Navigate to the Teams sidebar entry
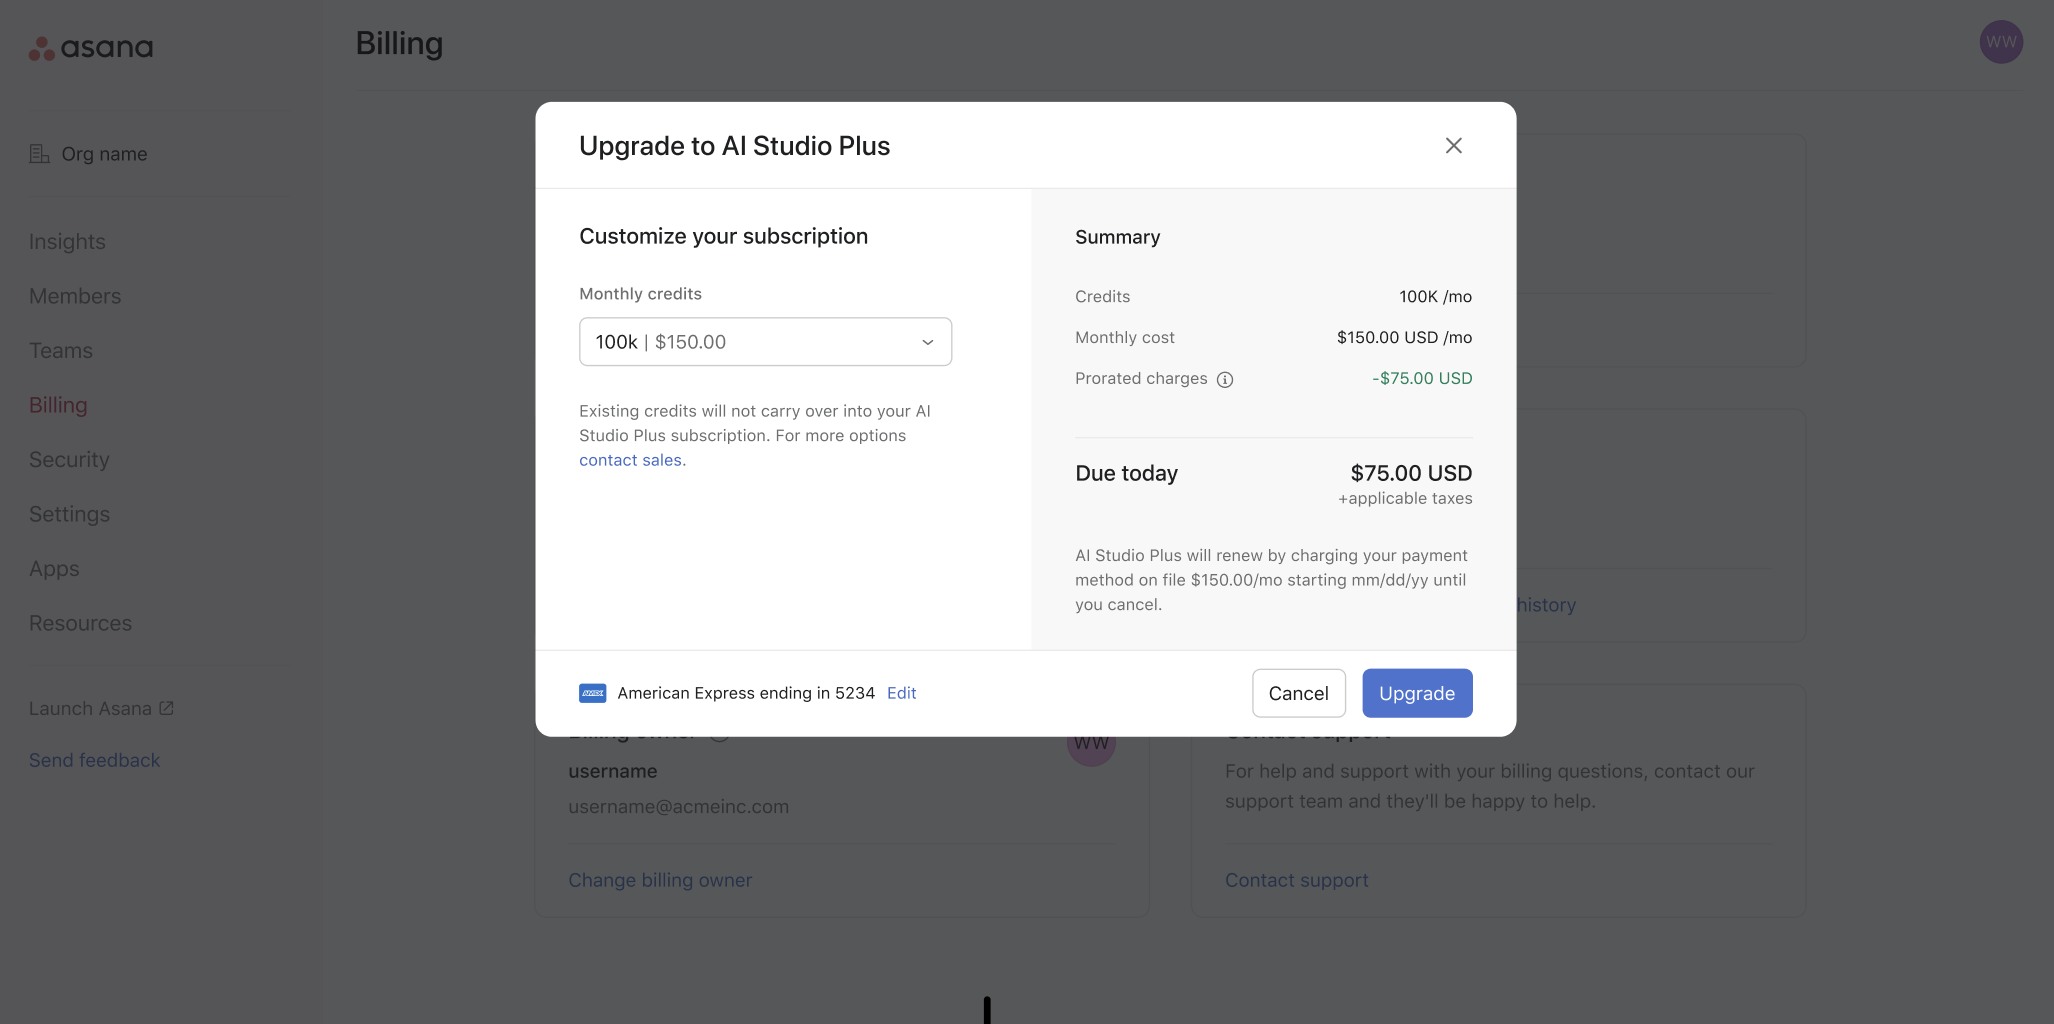Image resolution: width=2054 pixels, height=1024 pixels. (61, 350)
